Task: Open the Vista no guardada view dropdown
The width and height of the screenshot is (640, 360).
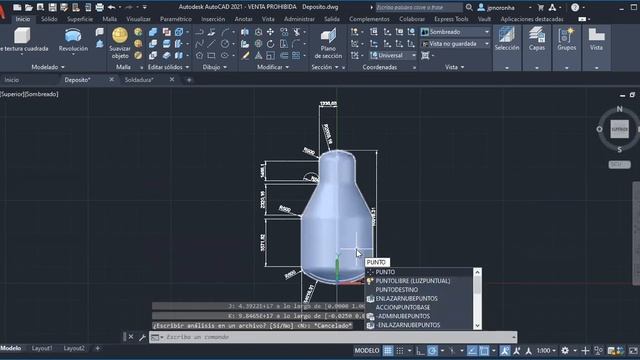Action: [x=455, y=44]
